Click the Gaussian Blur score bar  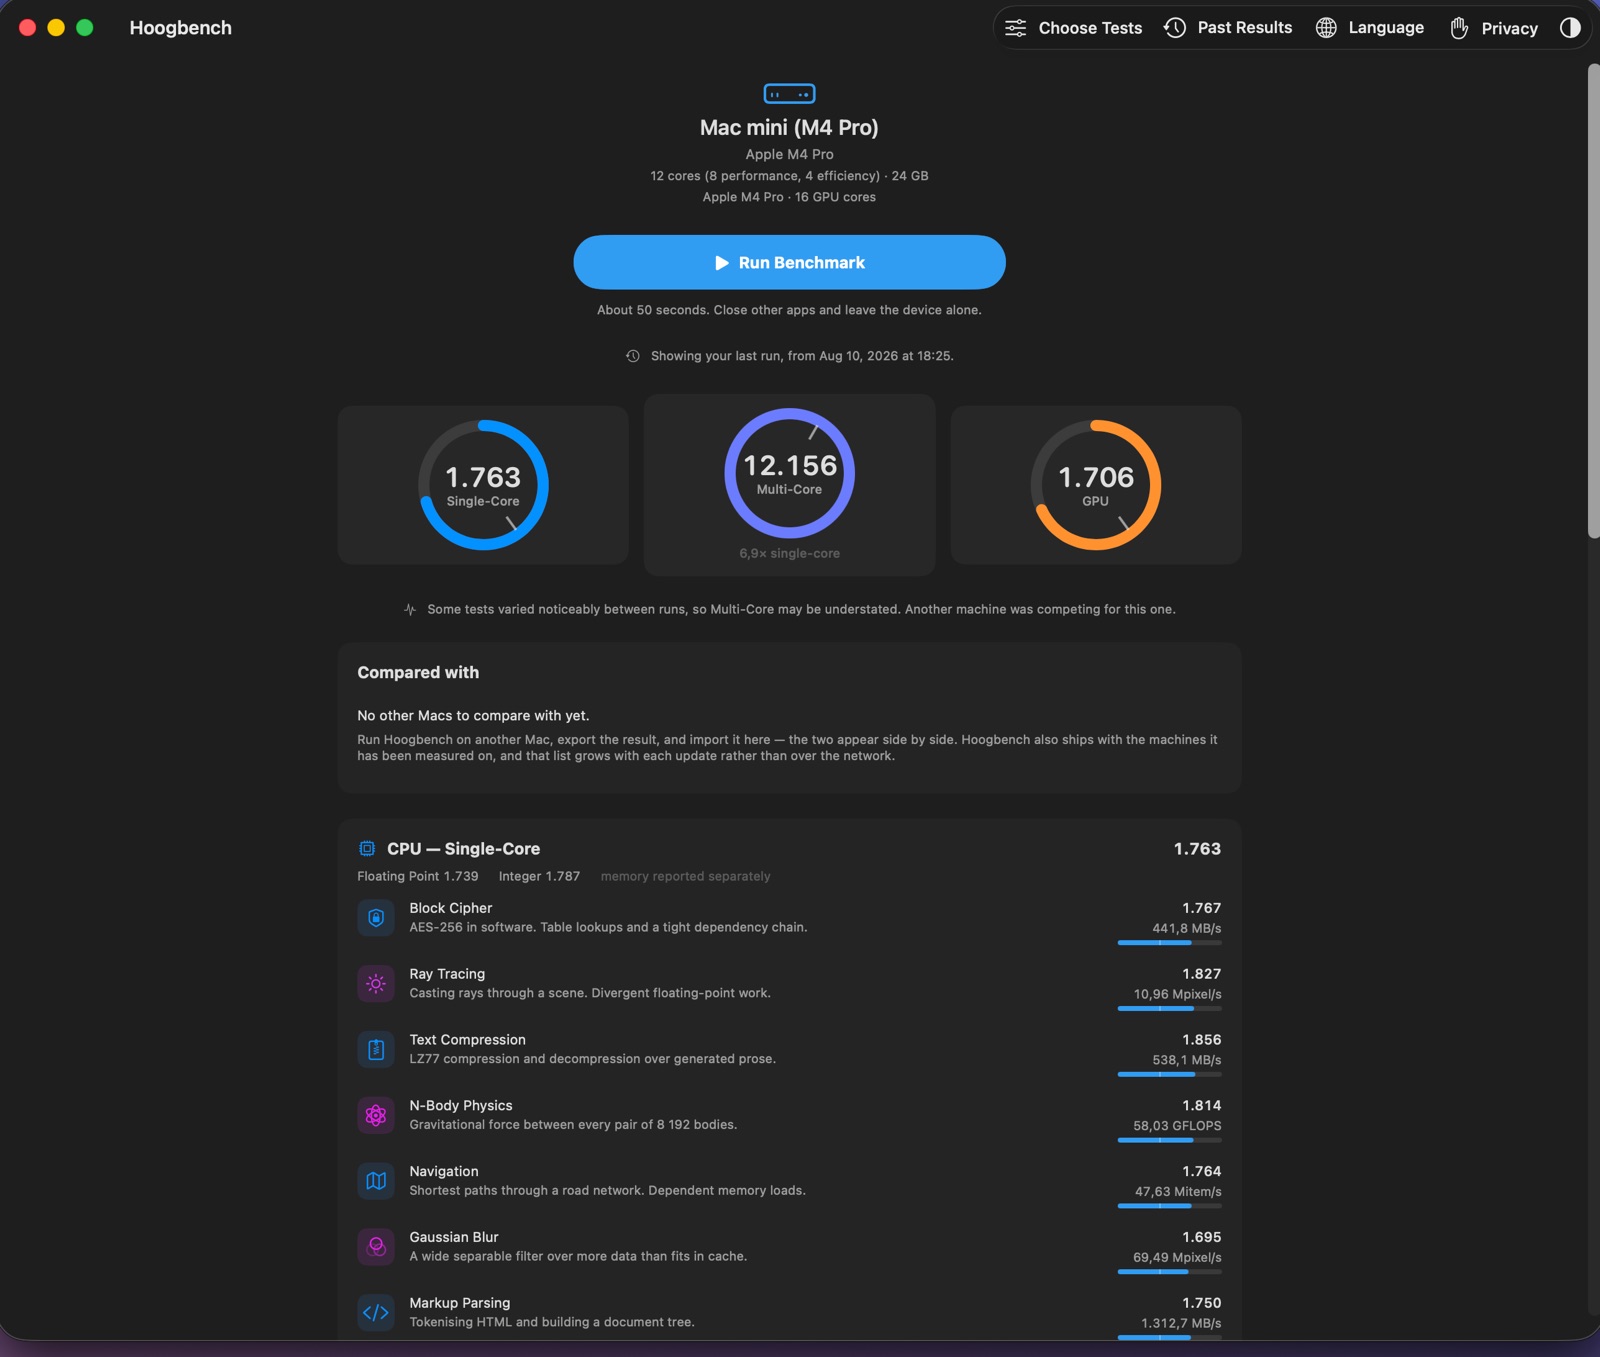[1170, 1272]
